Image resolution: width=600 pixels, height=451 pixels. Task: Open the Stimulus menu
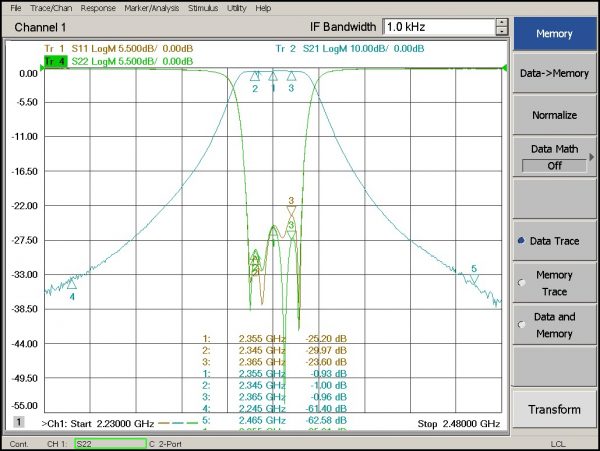pos(203,8)
